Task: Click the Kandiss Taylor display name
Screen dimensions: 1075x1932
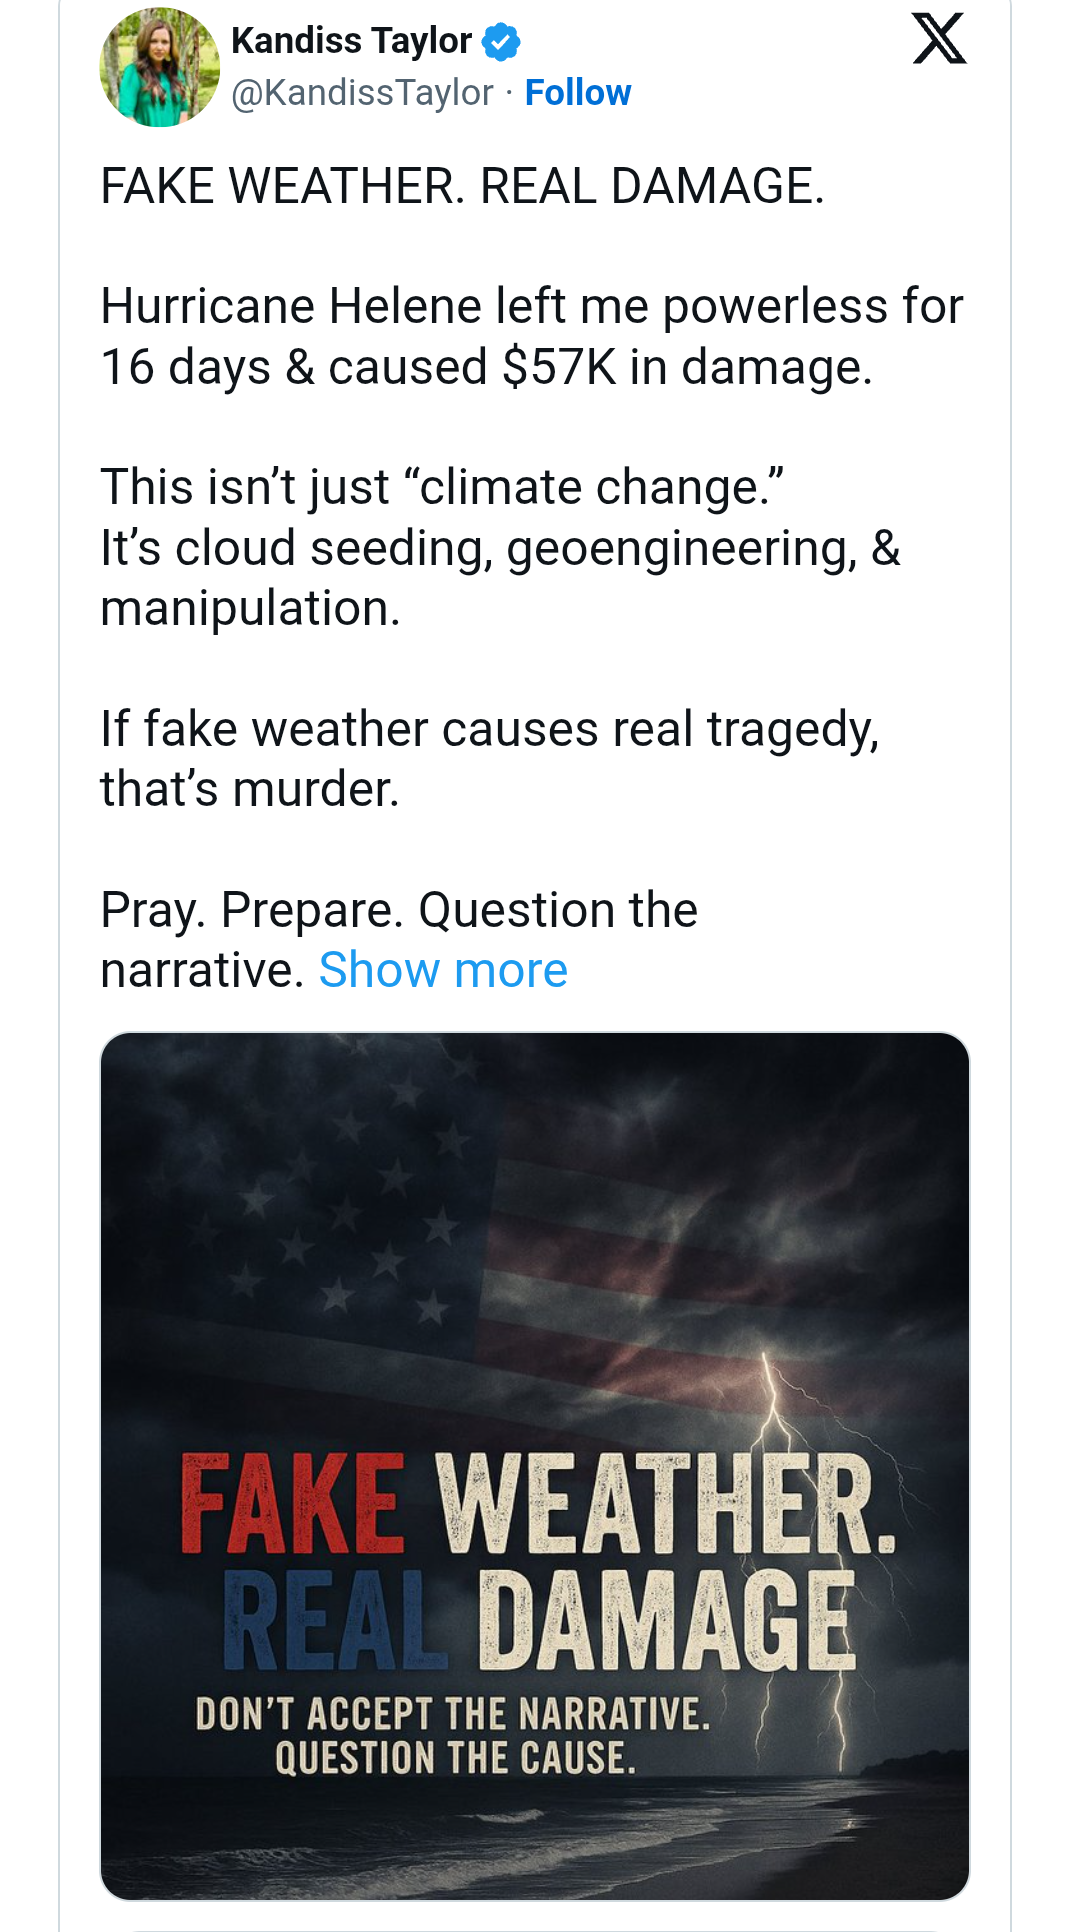Action: [x=351, y=41]
